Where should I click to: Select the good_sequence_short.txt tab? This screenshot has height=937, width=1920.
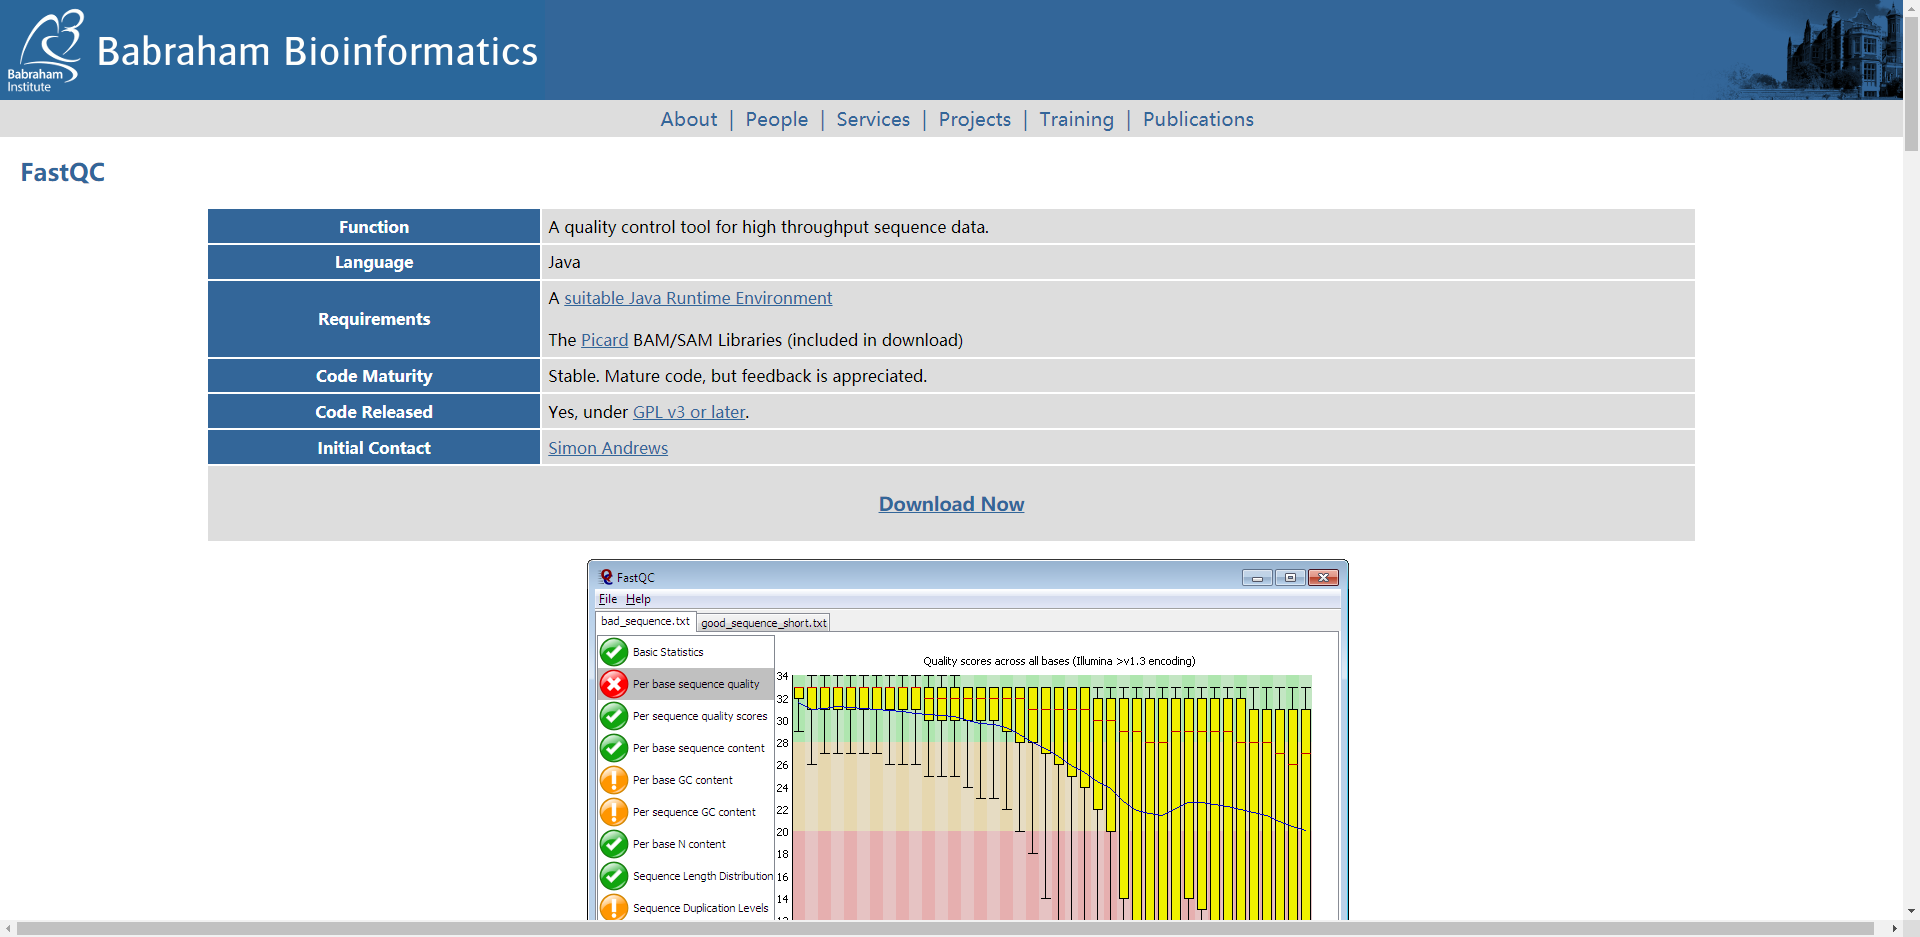(763, 622)
